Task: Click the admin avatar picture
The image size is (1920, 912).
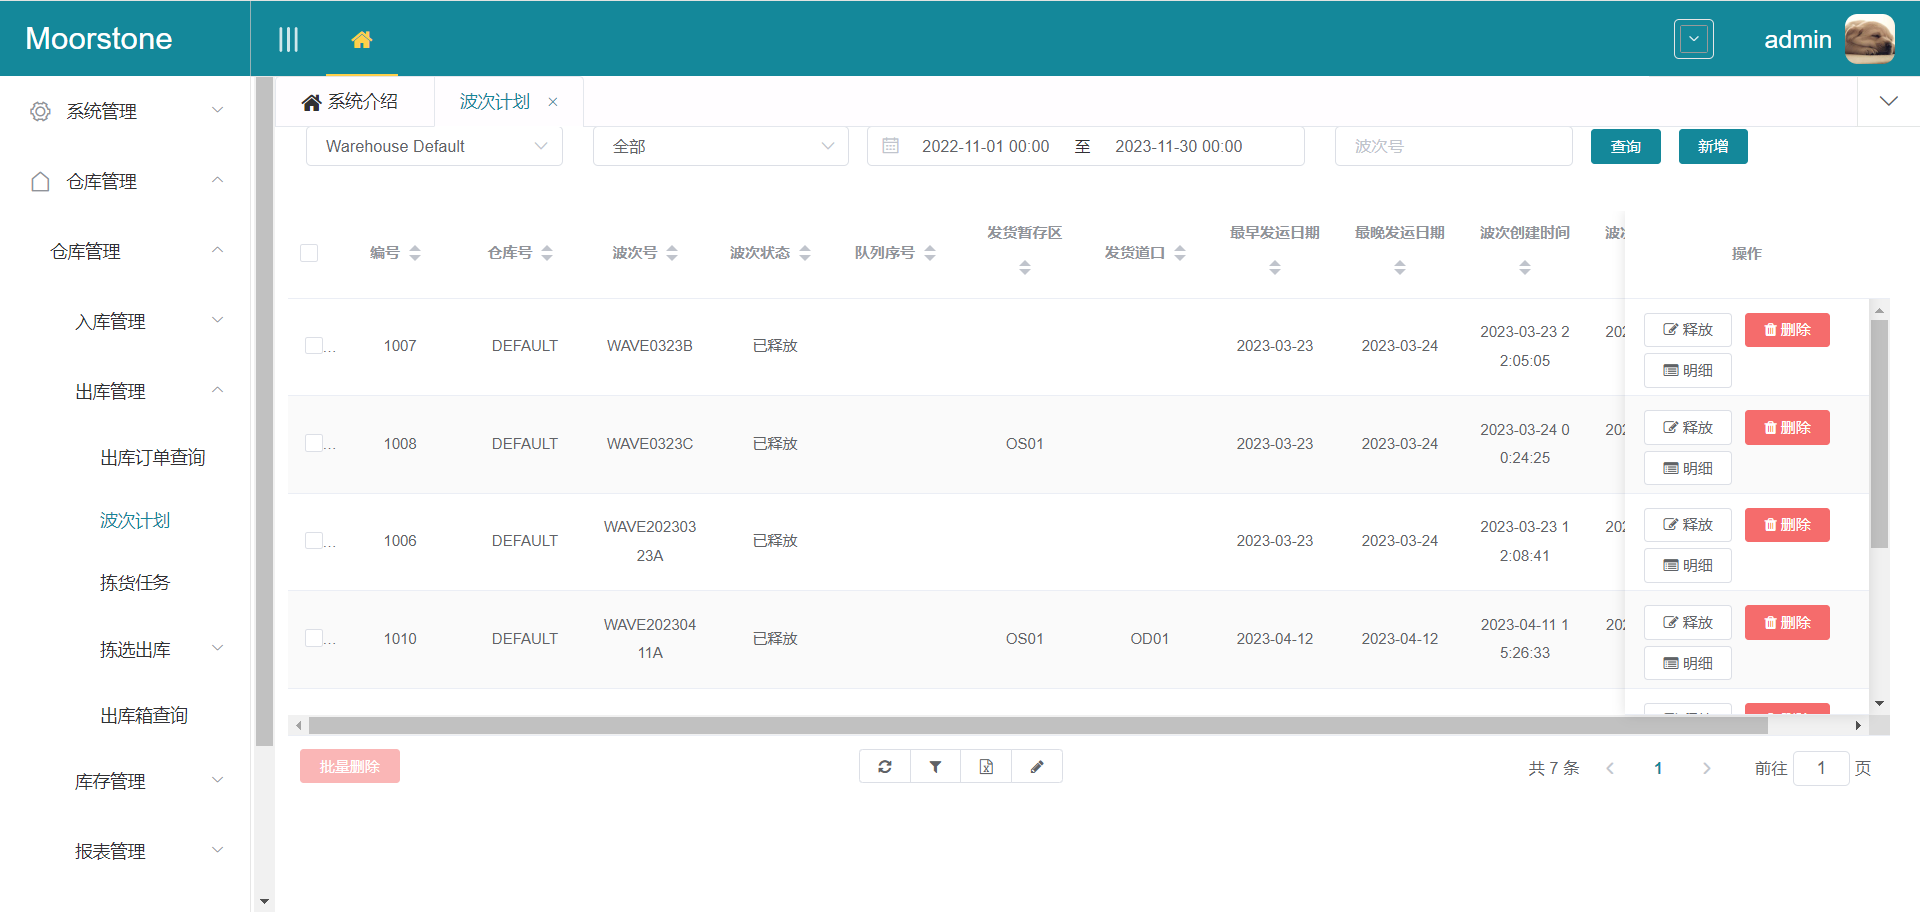Action: click(1869, 39)
